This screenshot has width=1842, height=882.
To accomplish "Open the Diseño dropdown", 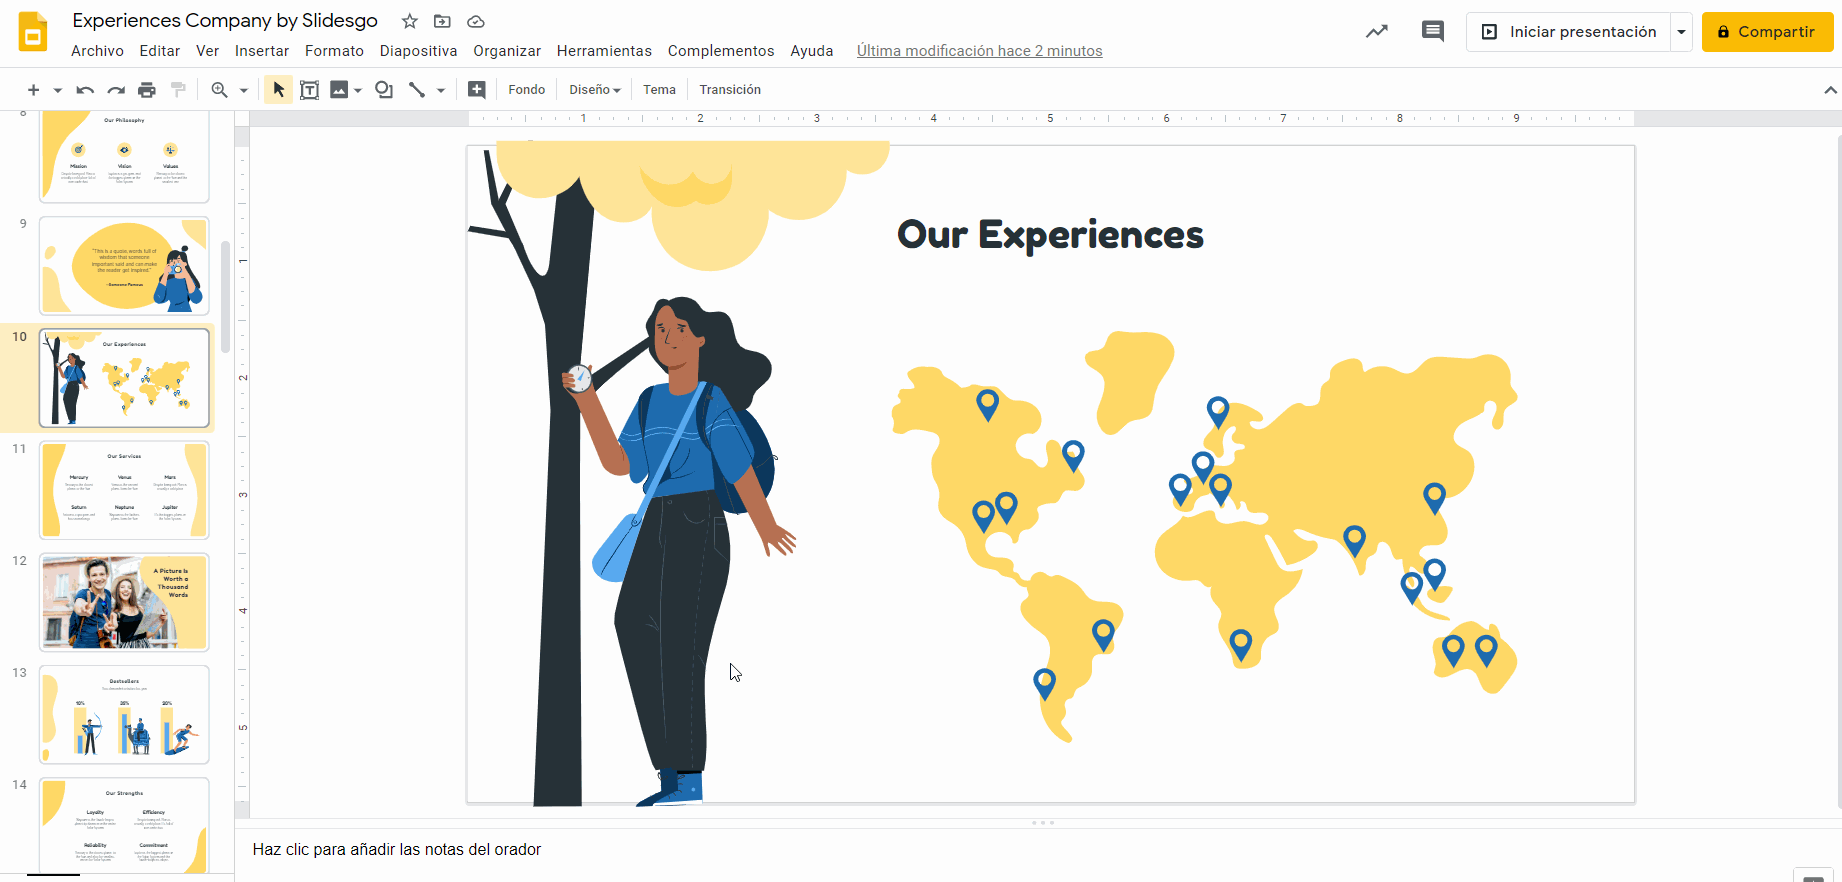I will (594, 90).
